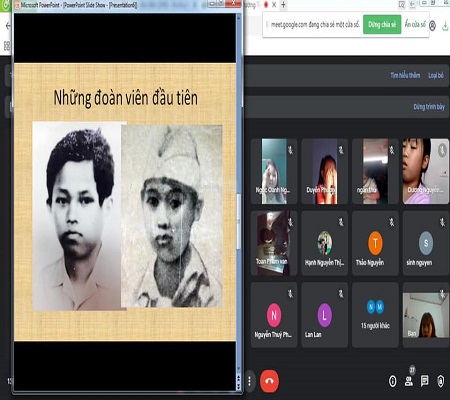This screenshot has height=400, width=450.
Task: Click the 'meet.google.com đang chia sẻ' message text
Action: click(x=315, y=24)
